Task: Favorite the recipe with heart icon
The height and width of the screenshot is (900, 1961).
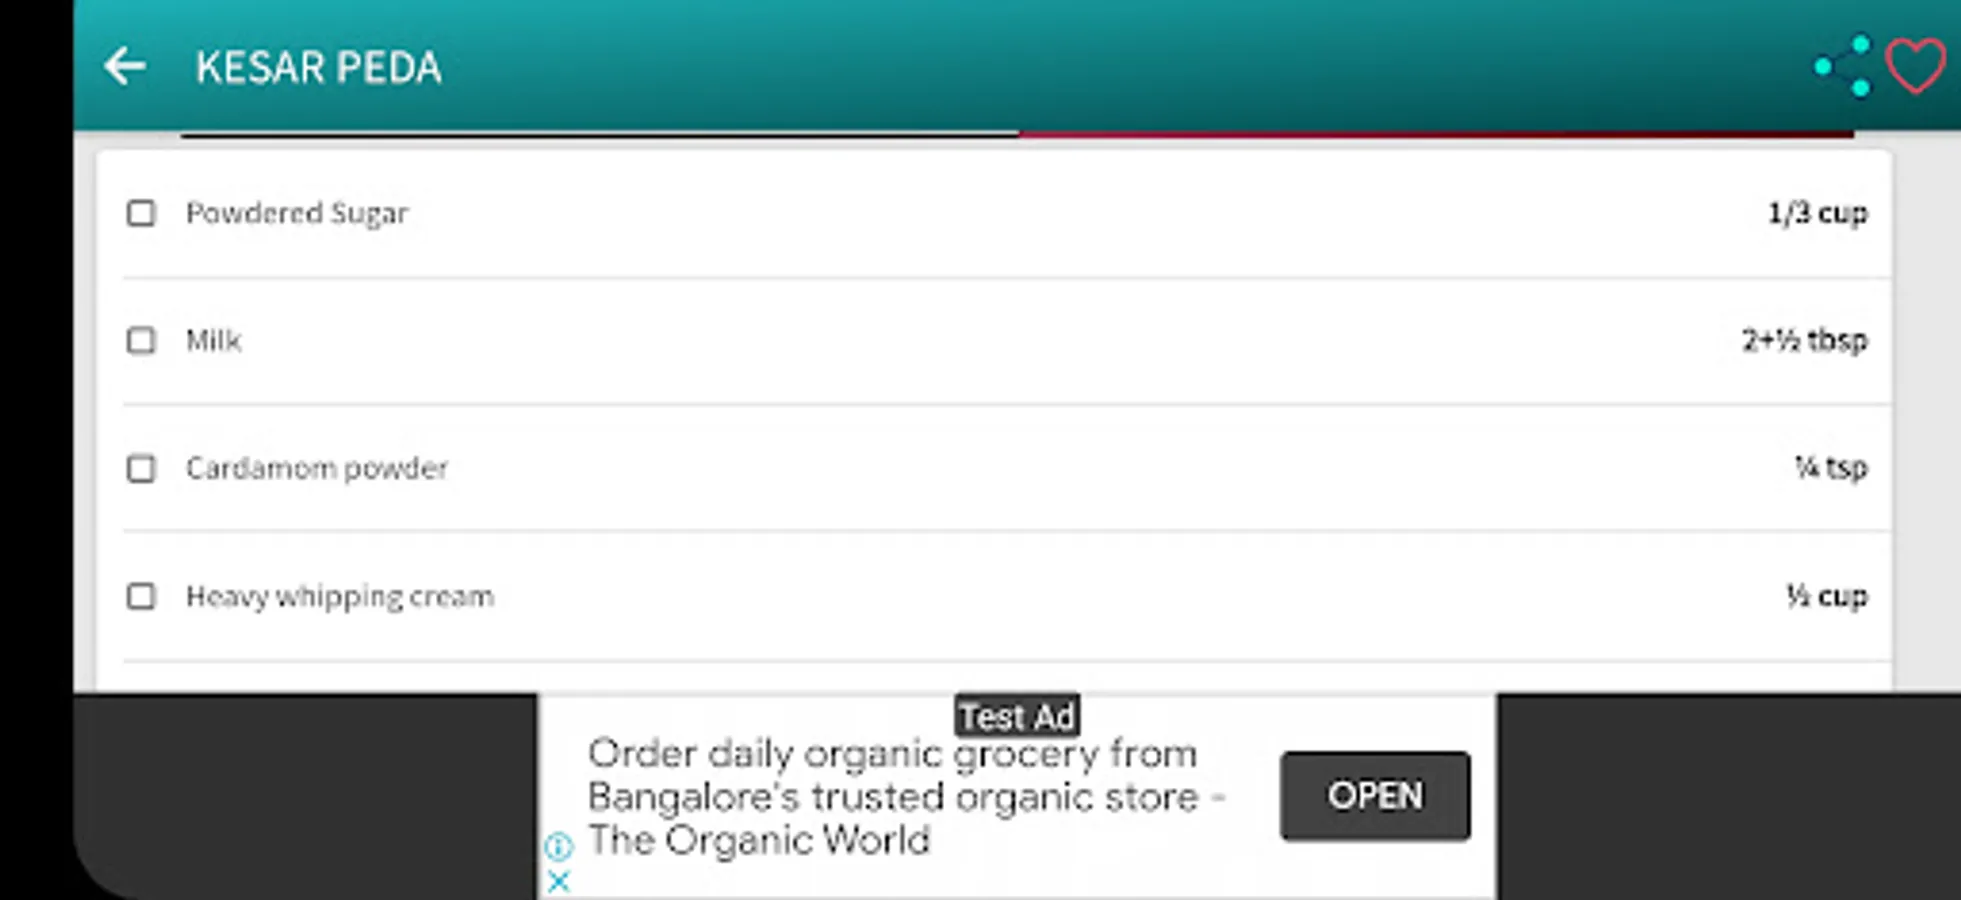Action: point(1915,66)
